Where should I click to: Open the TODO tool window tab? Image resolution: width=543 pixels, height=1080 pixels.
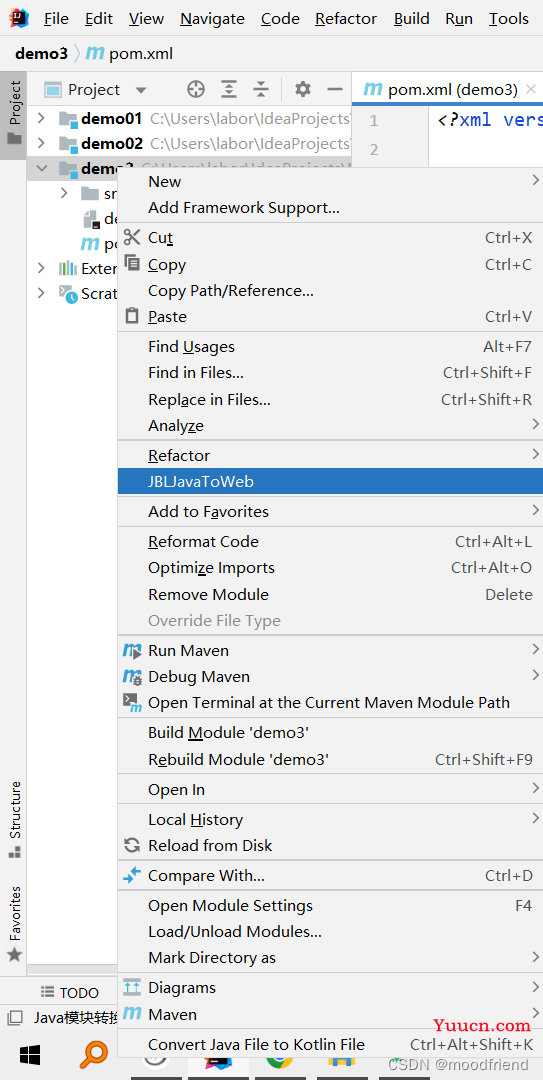coord(70,993)
